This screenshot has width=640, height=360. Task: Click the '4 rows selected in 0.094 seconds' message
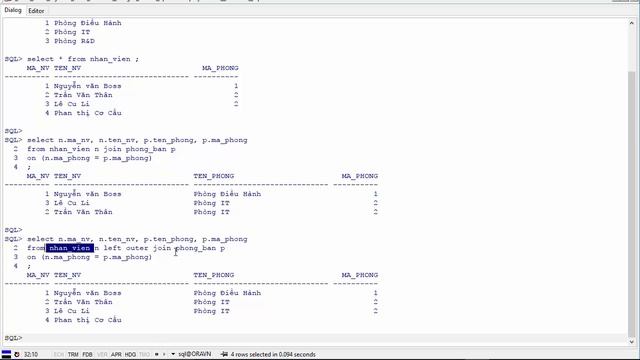pyautogui.click(x=273, y=354)
